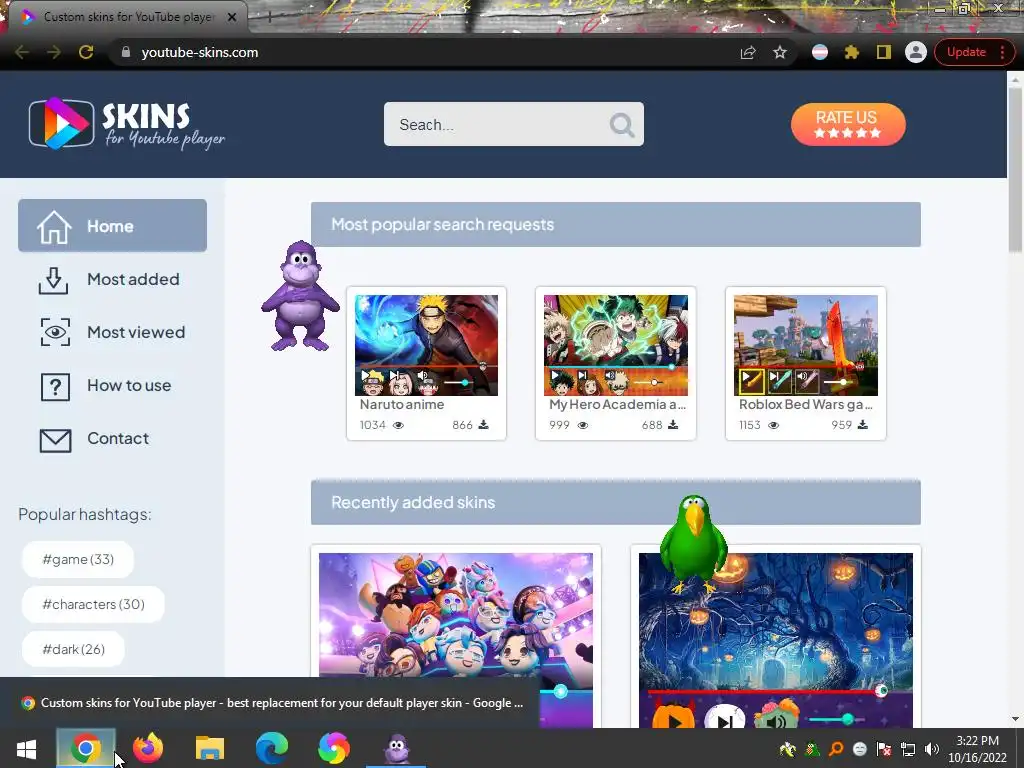This screenshot has height=768, width=1024.
Task: Open the Home menu item
Action: (x=112, y=226)
